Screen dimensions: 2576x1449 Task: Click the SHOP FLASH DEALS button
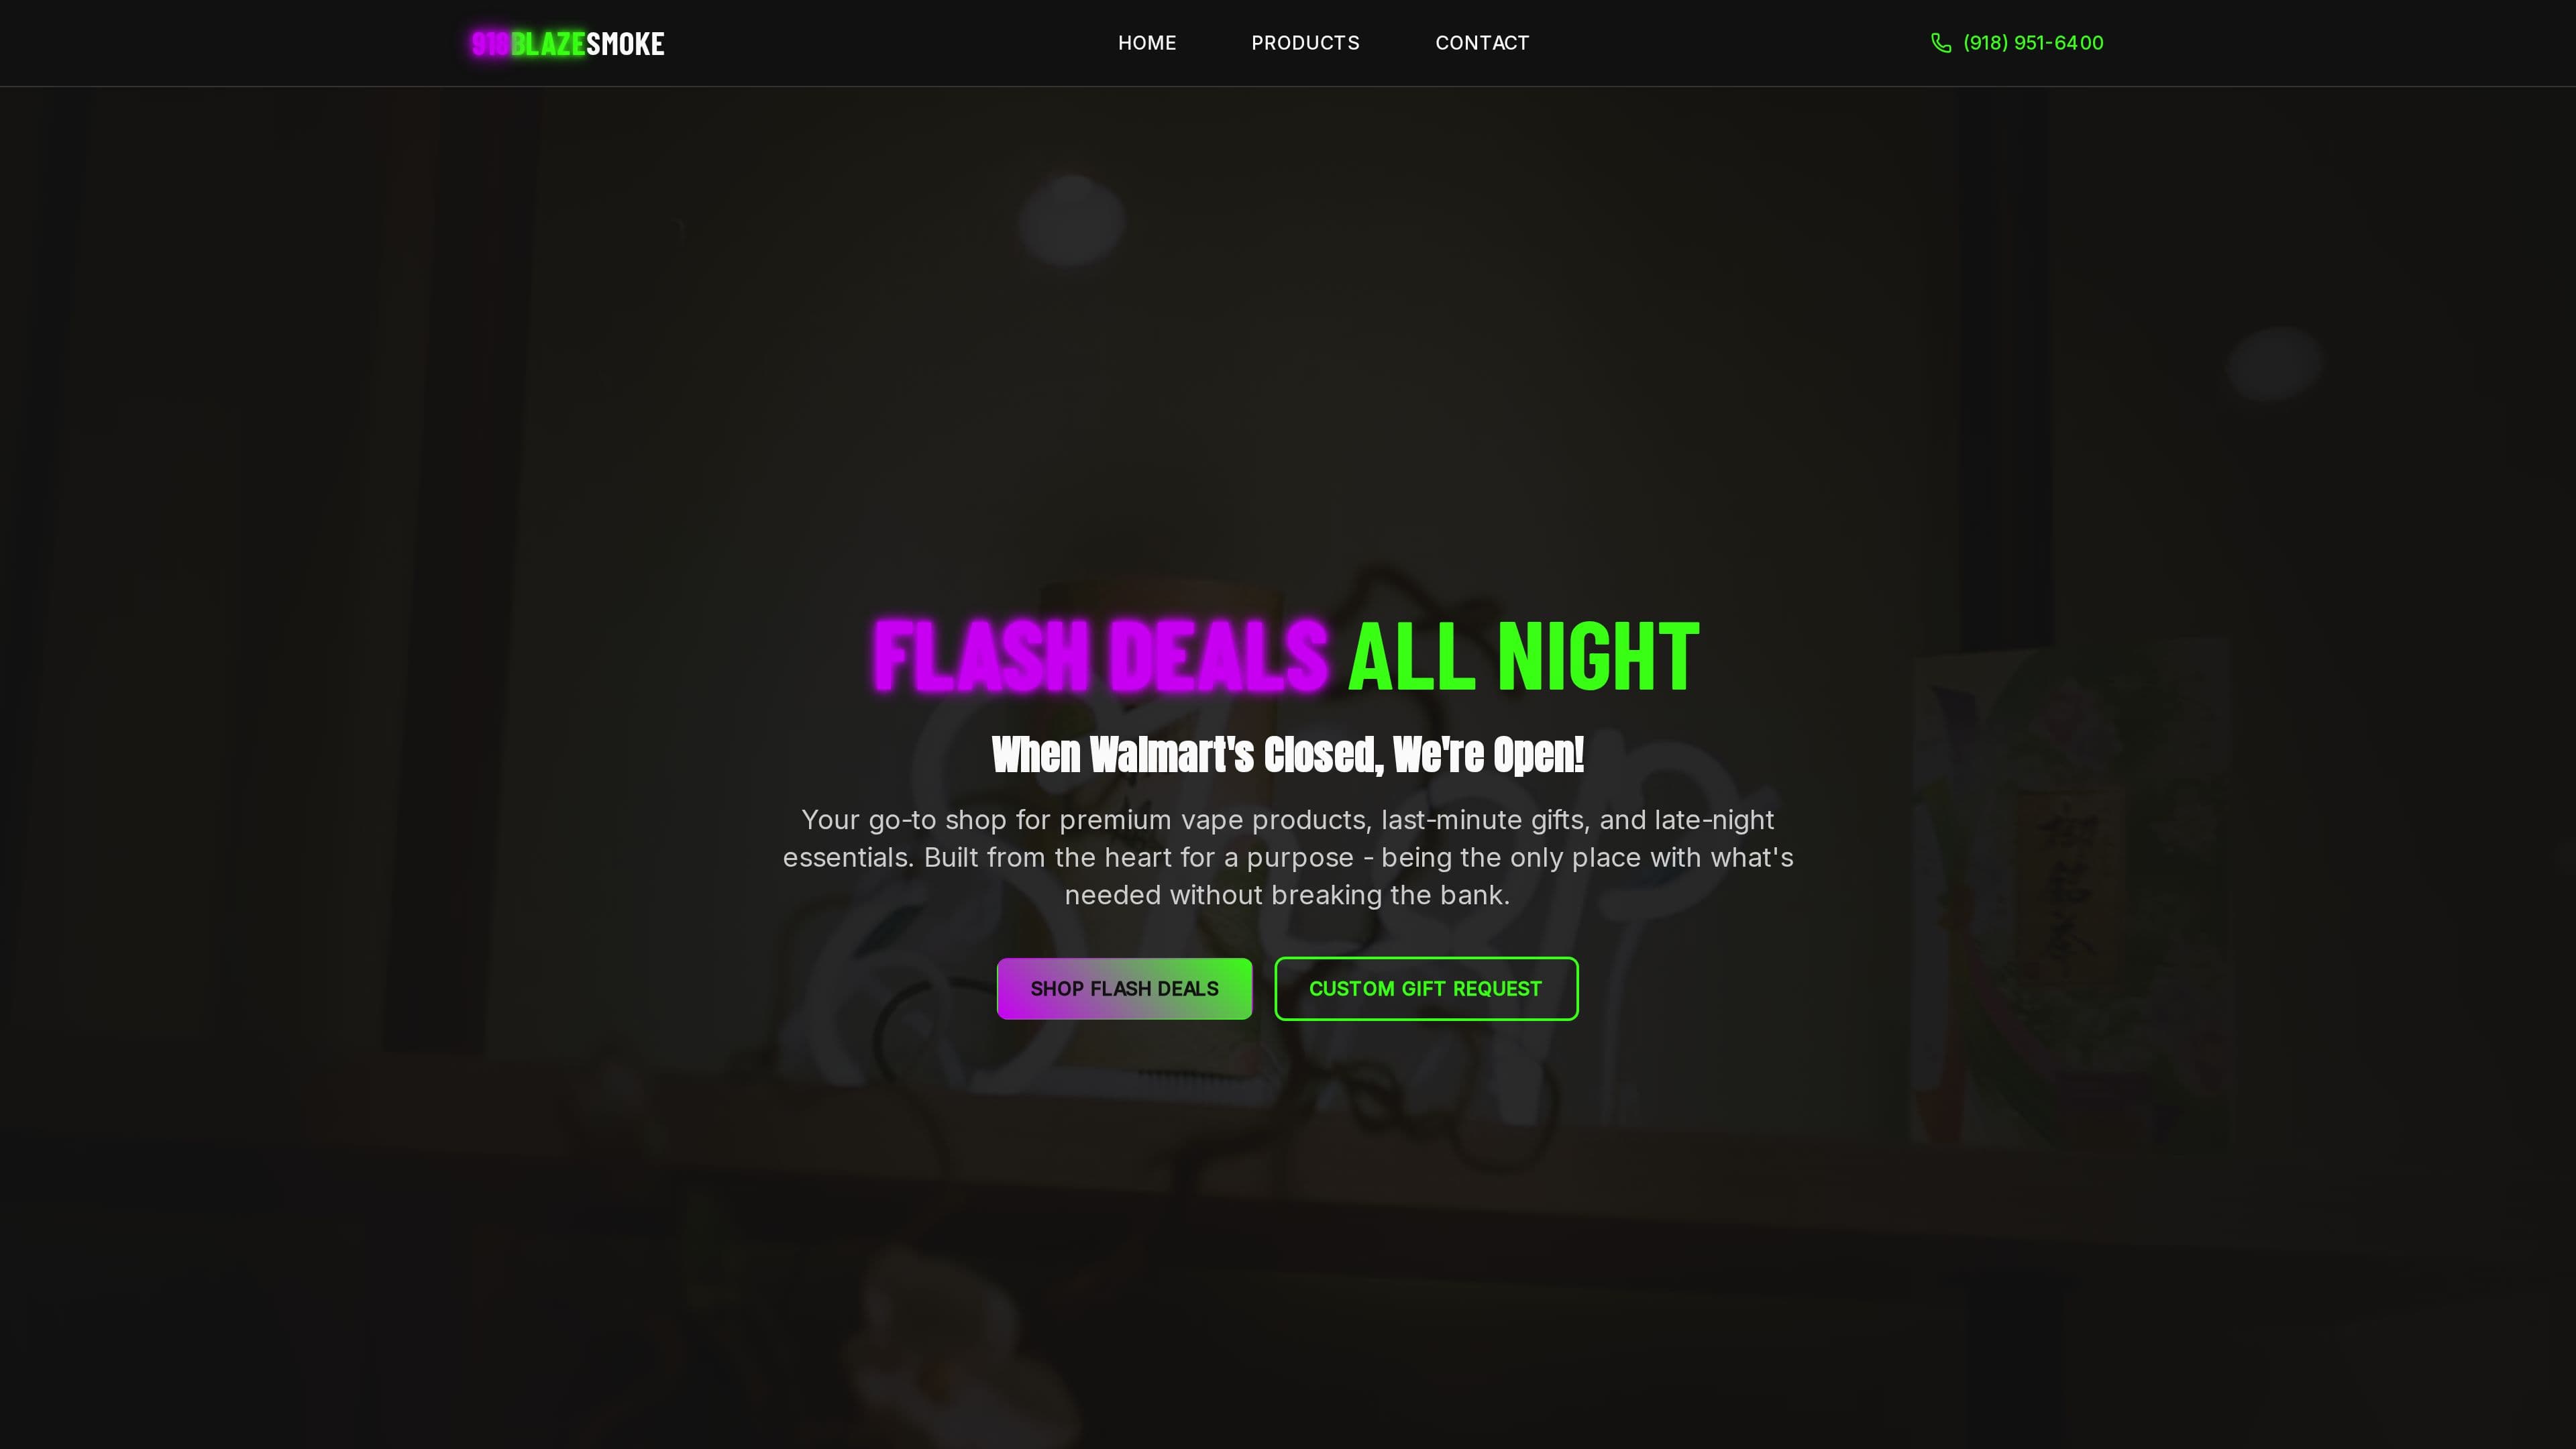tap(1124, 989)
